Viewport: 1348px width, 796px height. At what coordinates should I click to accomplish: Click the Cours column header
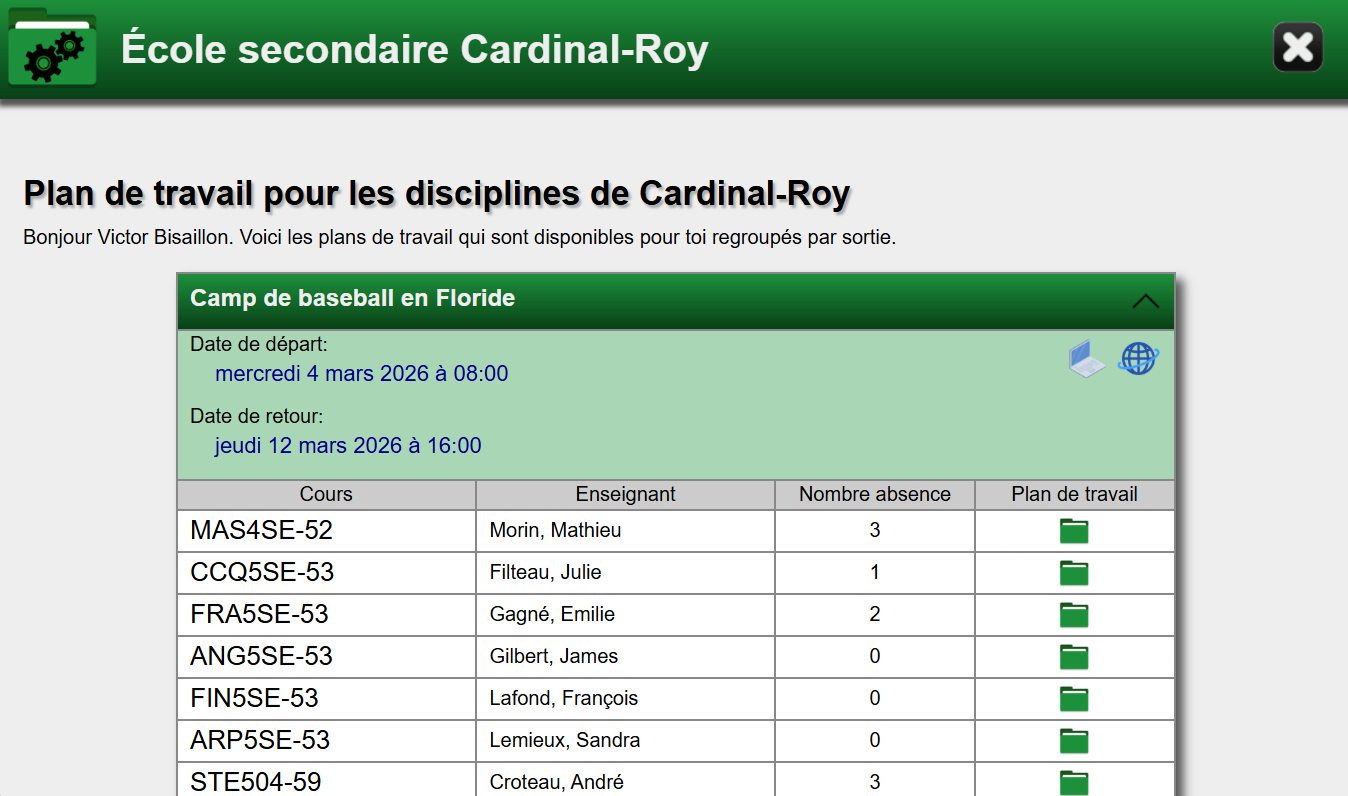pos(326,494)
